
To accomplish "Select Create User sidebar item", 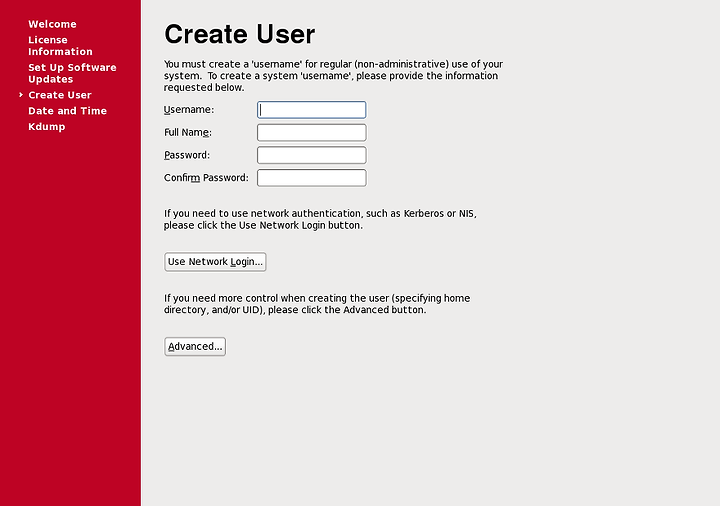I will 60,95.
